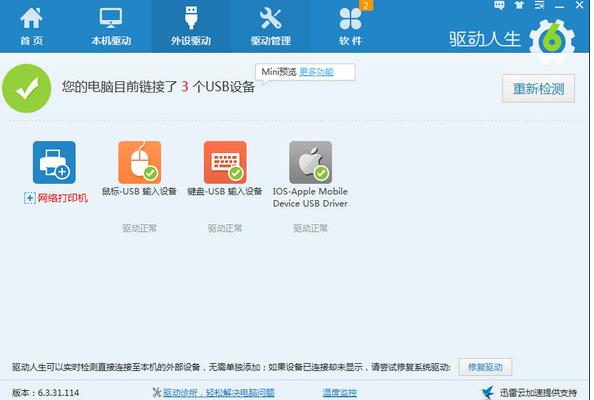This screenshot has height=400, width=594.
Task: Click 驱动正常 under the Apple device
Action: click(x=310, y=228)
